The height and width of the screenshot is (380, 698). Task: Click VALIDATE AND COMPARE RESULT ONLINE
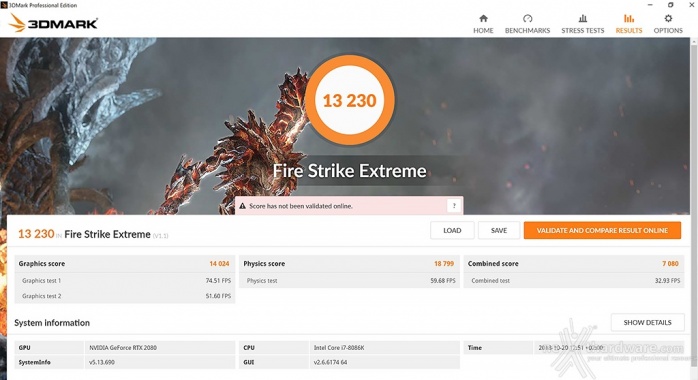[602, 230]
